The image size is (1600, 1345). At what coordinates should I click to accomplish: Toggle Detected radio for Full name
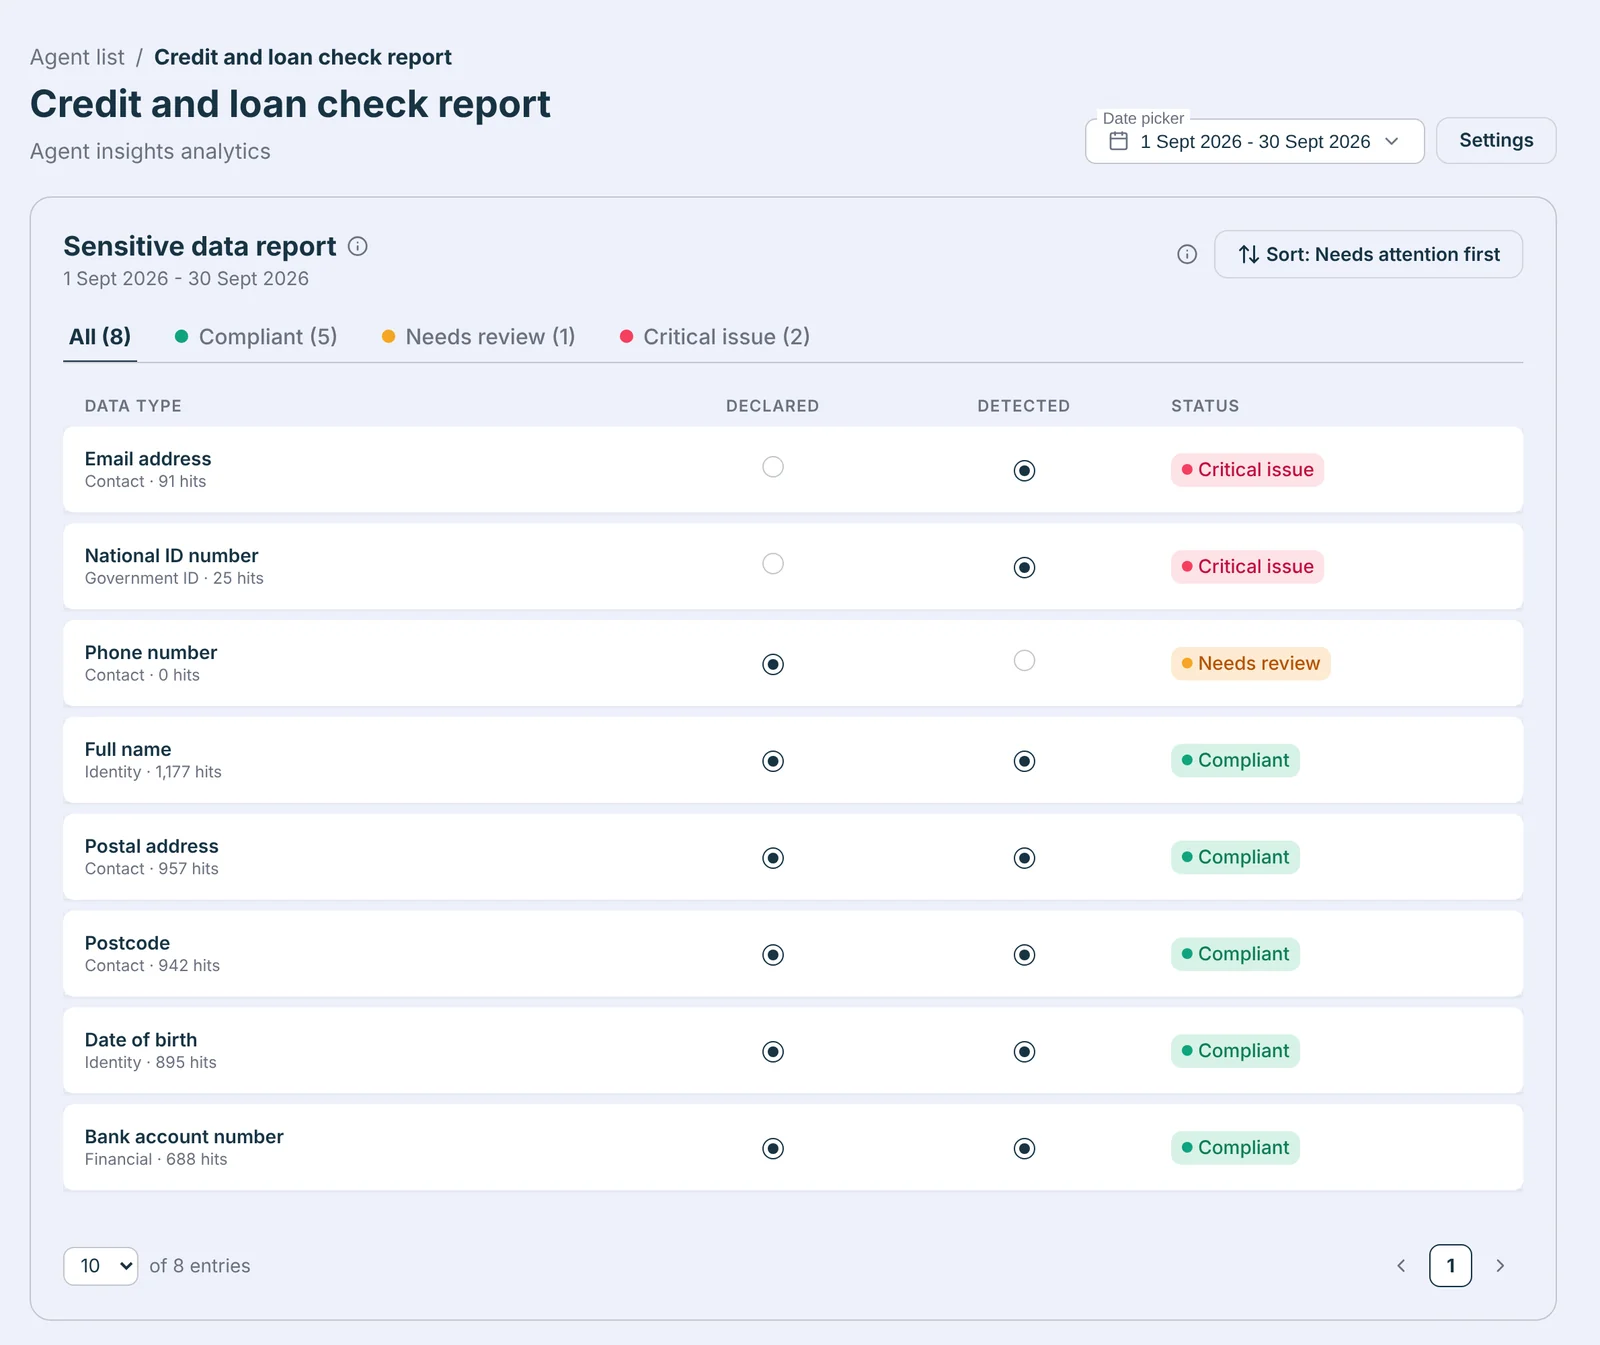click(1024, 761)
